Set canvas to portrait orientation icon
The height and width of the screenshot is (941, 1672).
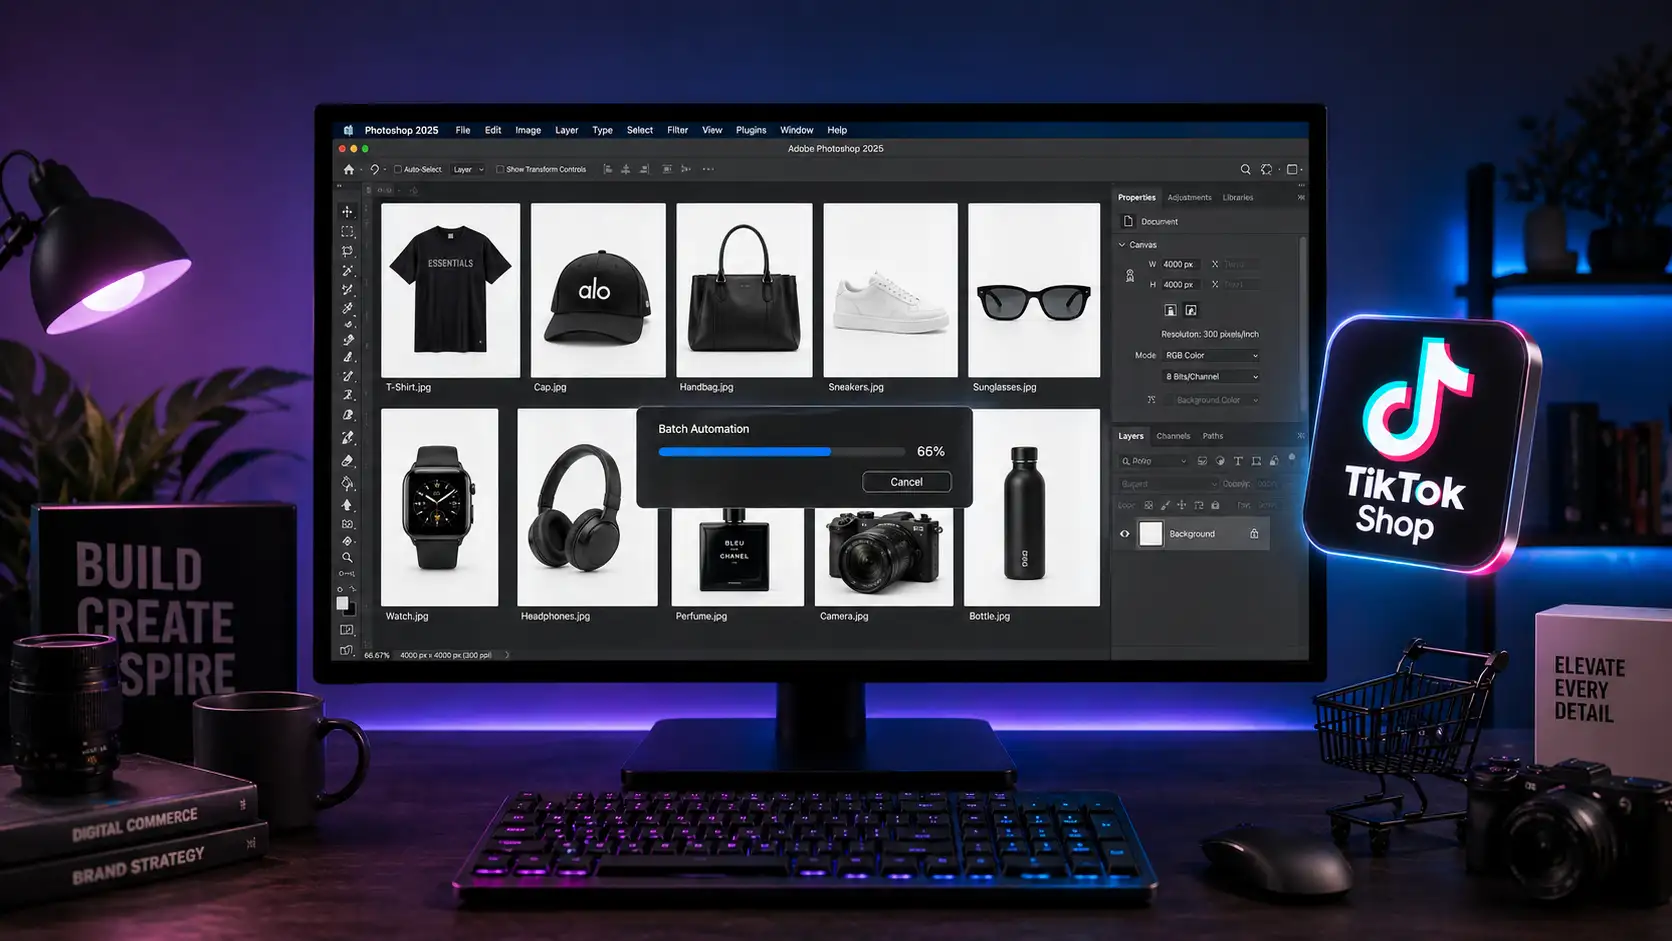pos(1170,310)
